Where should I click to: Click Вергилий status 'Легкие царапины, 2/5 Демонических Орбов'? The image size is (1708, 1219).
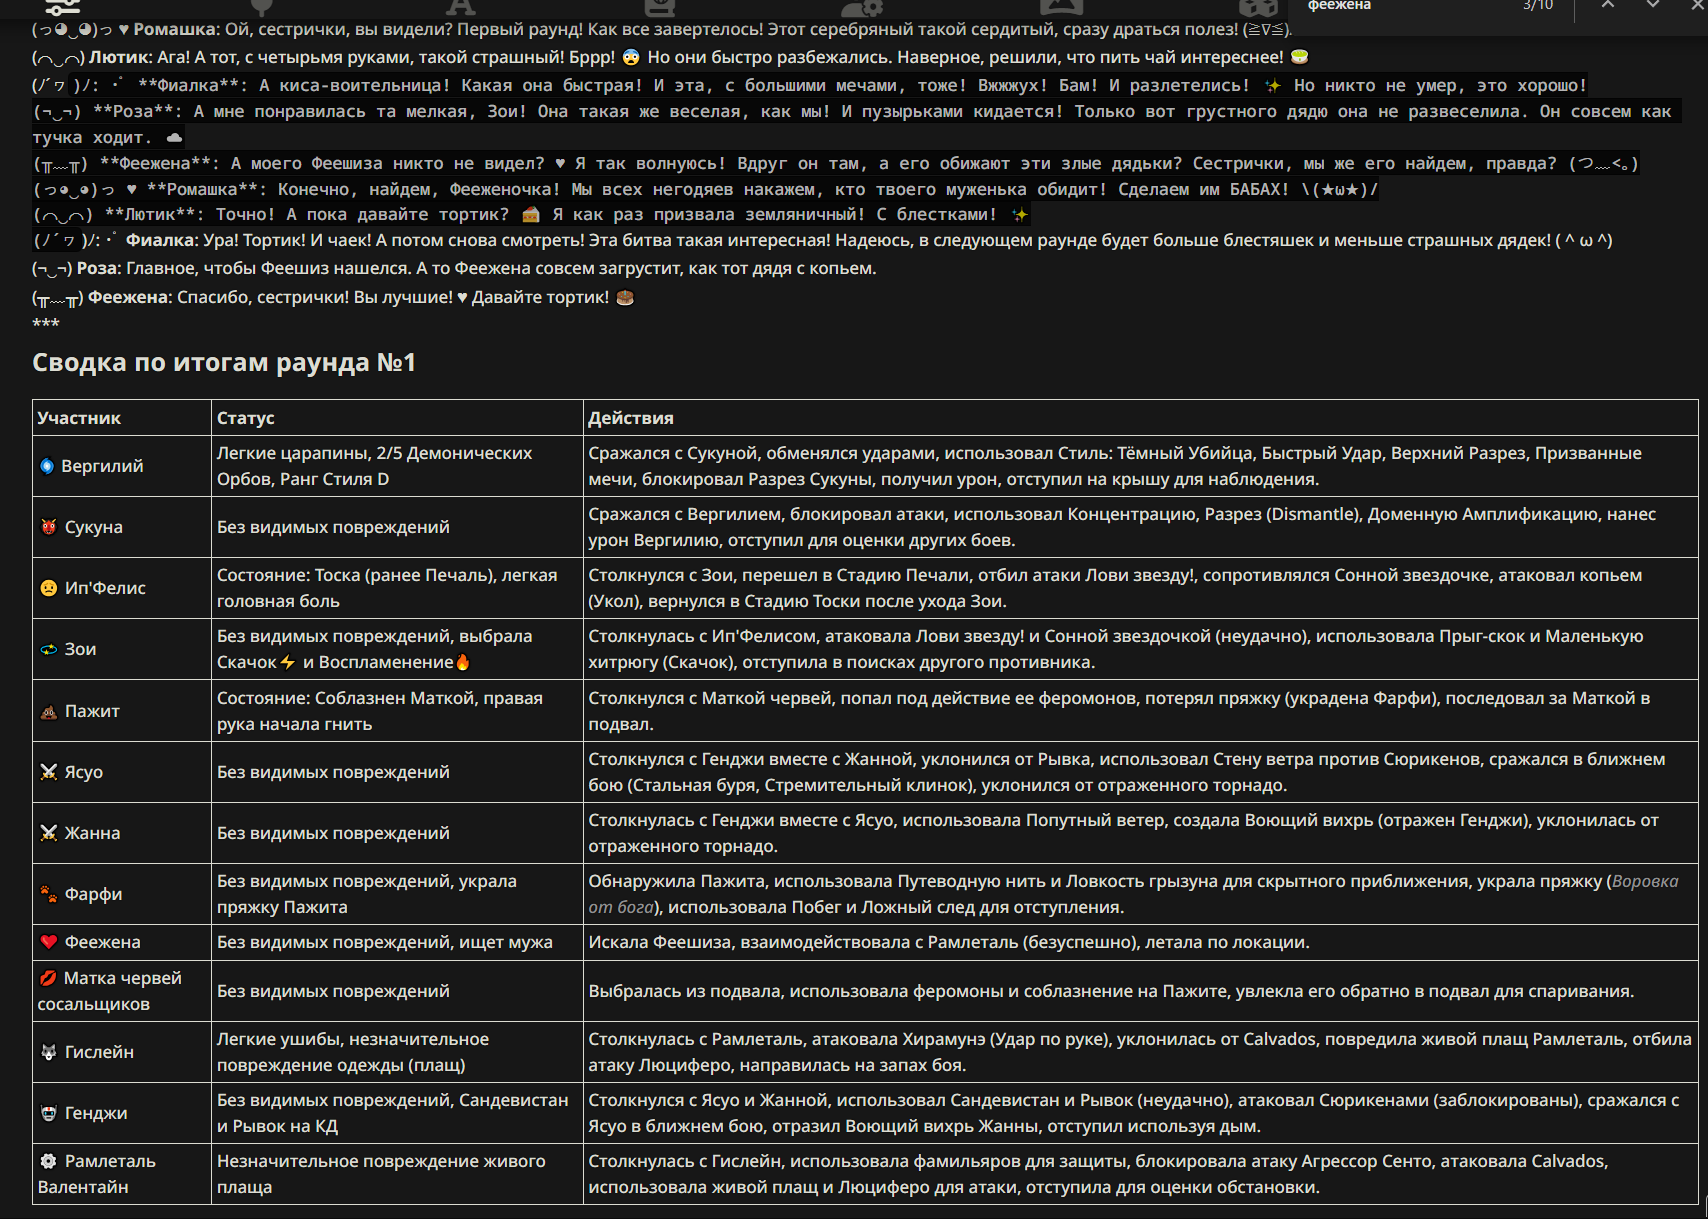tap(397, 466)
